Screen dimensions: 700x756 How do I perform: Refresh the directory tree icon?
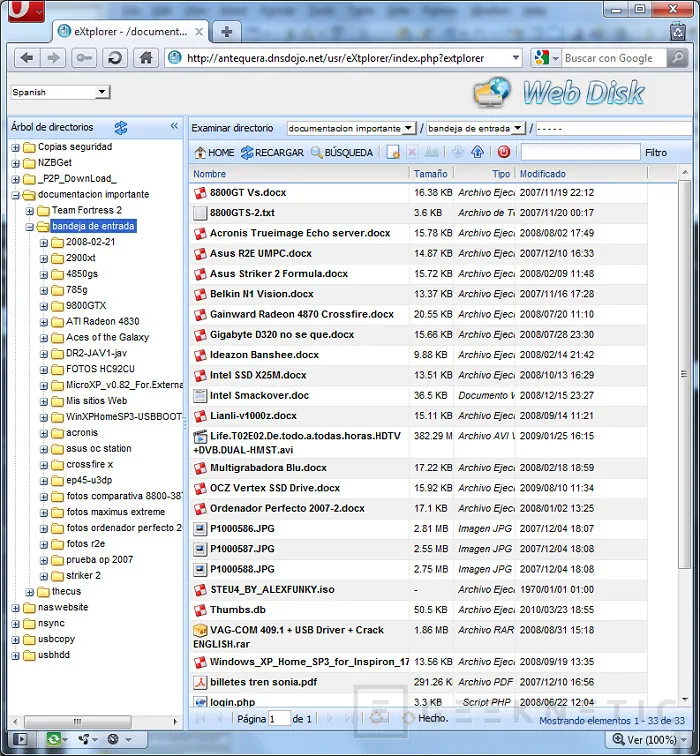pos(121,128)
